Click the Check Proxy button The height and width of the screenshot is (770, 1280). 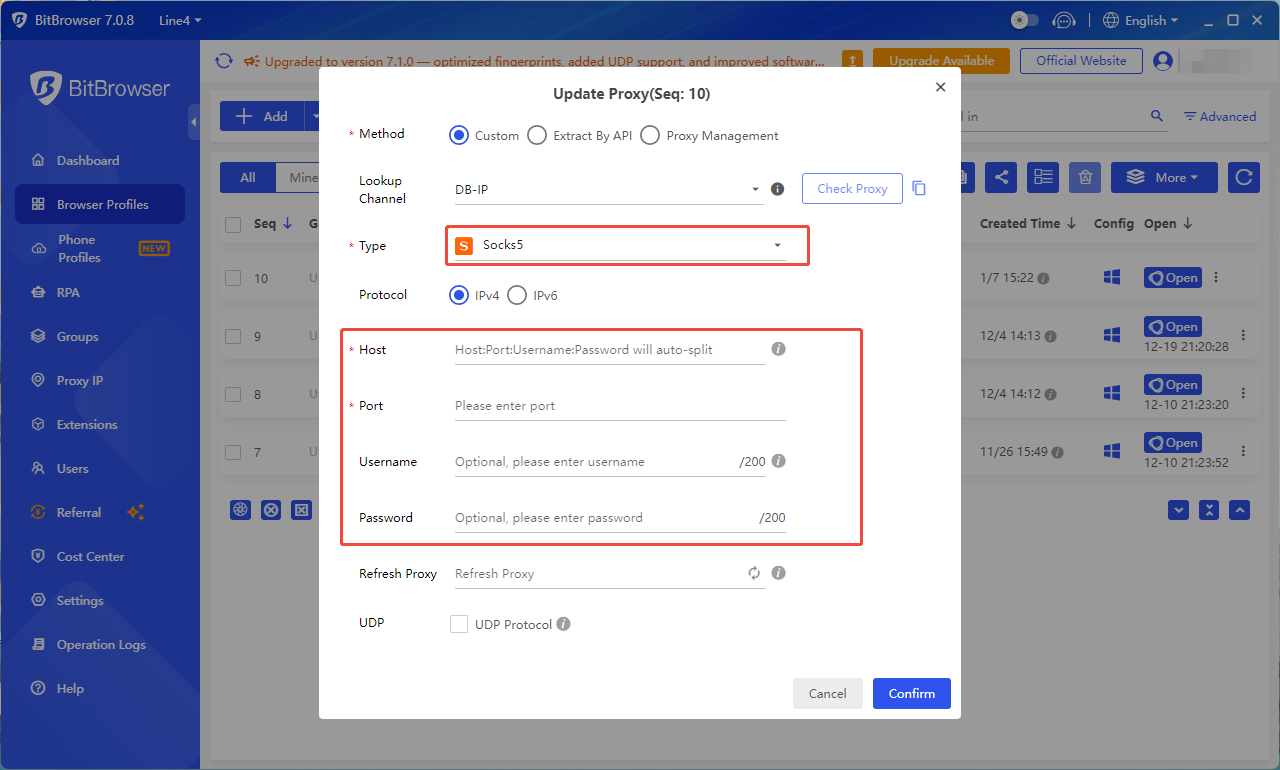point(852,189)
